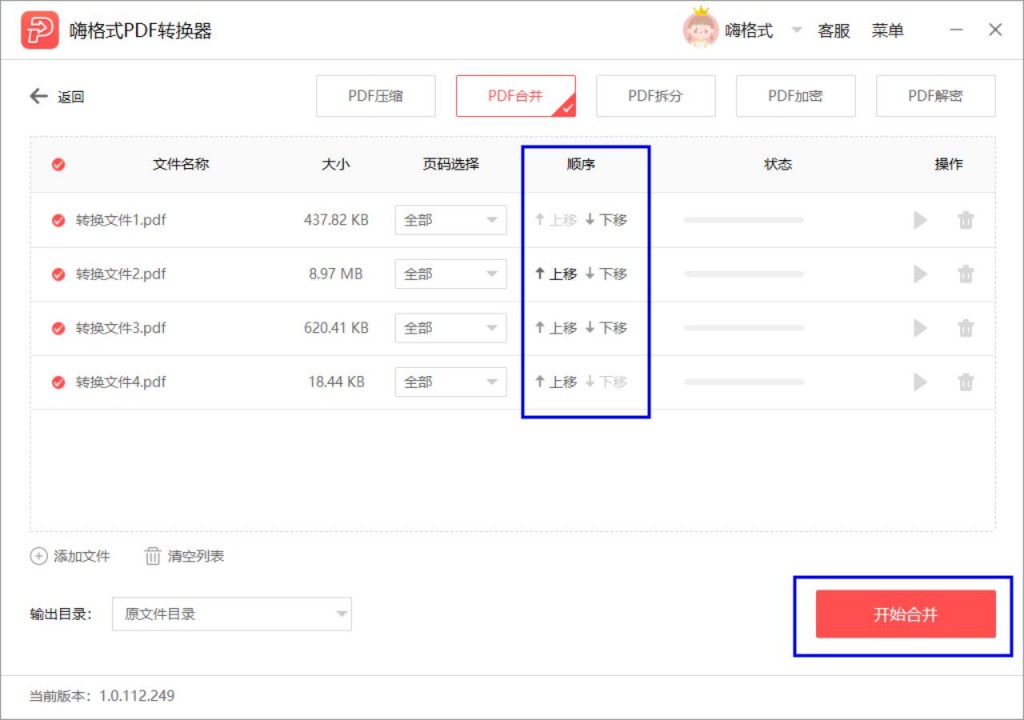Image resolution: width=1024 pixels, height=720 pixels.
Task: Move 转换文件4.pdf up with 上移
Action: point(556,382)
